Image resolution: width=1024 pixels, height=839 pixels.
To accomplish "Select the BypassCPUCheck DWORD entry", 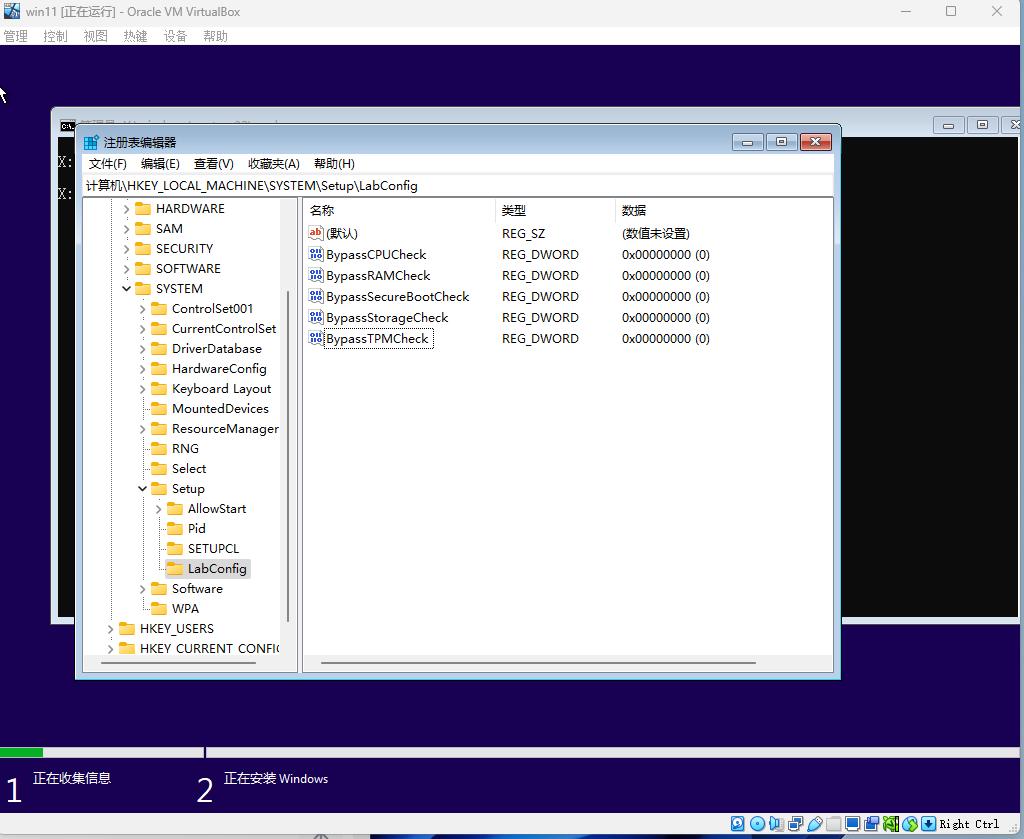I will coord(376,255).
